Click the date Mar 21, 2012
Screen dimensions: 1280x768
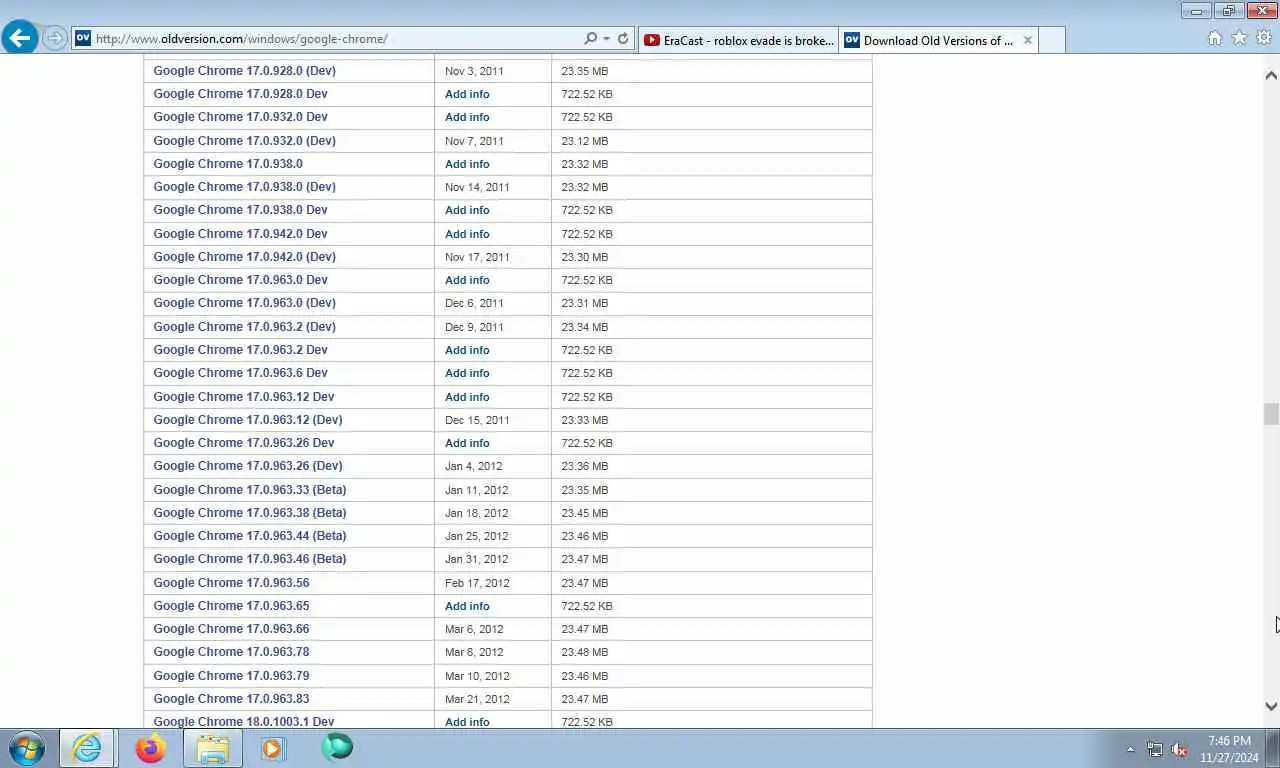[477, 699]
